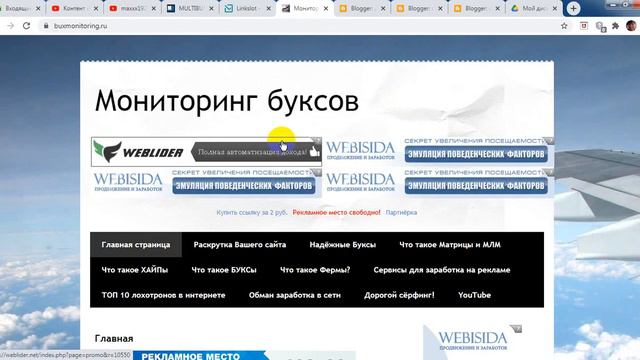Focus the buxmonitoring.ru address bar

click(x=302, y=26)
